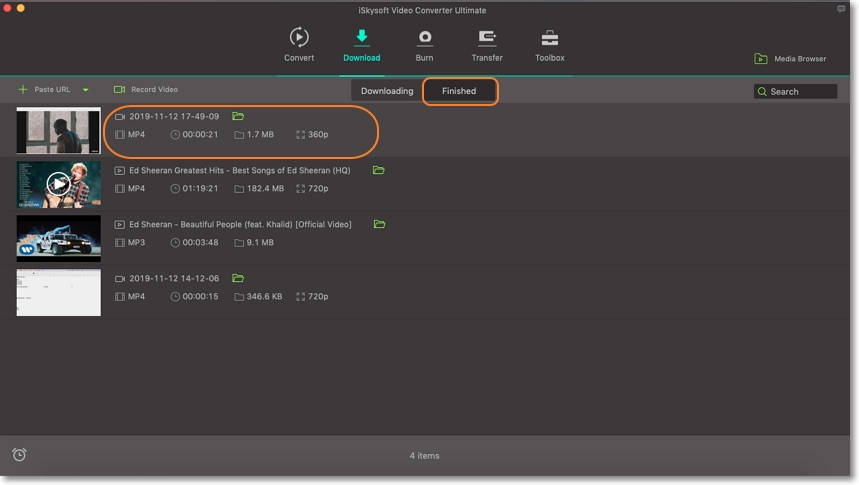The width and height of the screenshot is (859, 485).
Task: Open the Media Browser
Action: [x=790, y=59]
